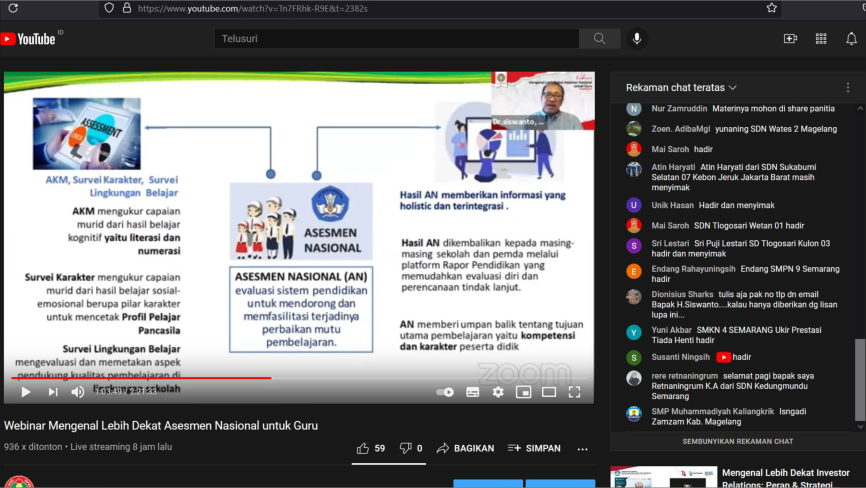
Task: Click the red video progress bar
Action: coord(141,378)
